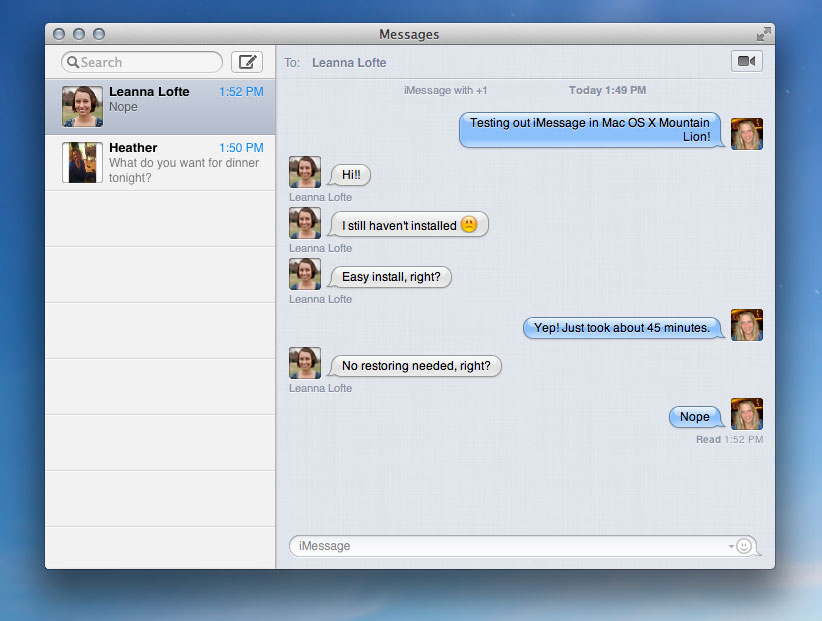This screenshot has width=822, height=621.
Task: Click the "Hi!!" message bubble
Action: click(x=350, y=175)
